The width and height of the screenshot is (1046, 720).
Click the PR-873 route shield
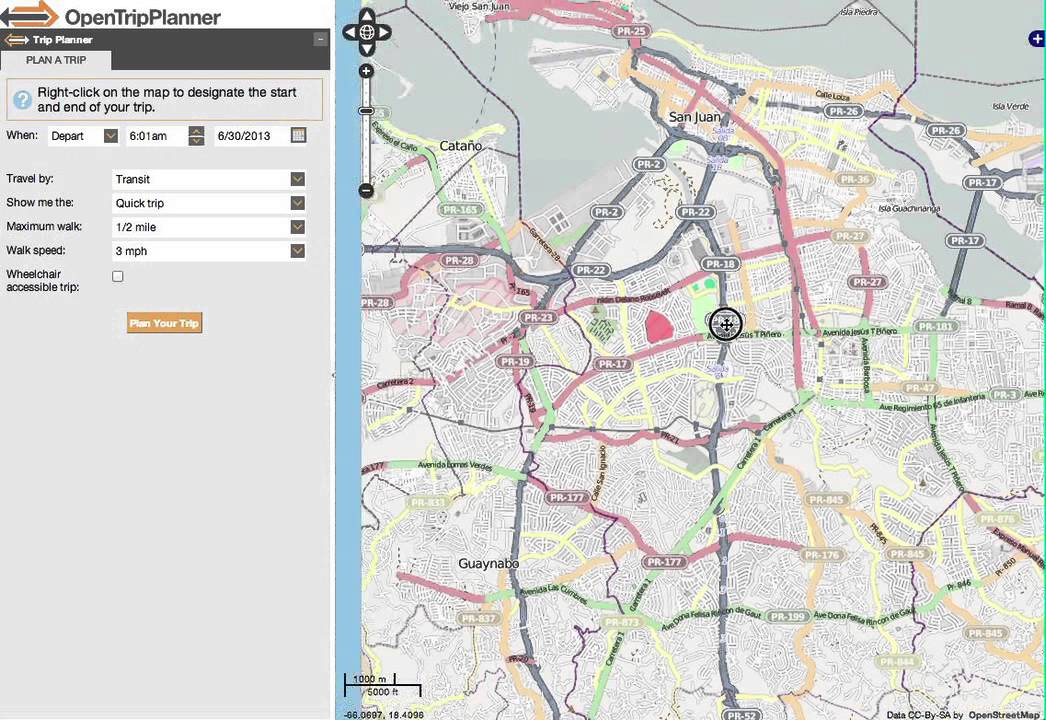621,622
